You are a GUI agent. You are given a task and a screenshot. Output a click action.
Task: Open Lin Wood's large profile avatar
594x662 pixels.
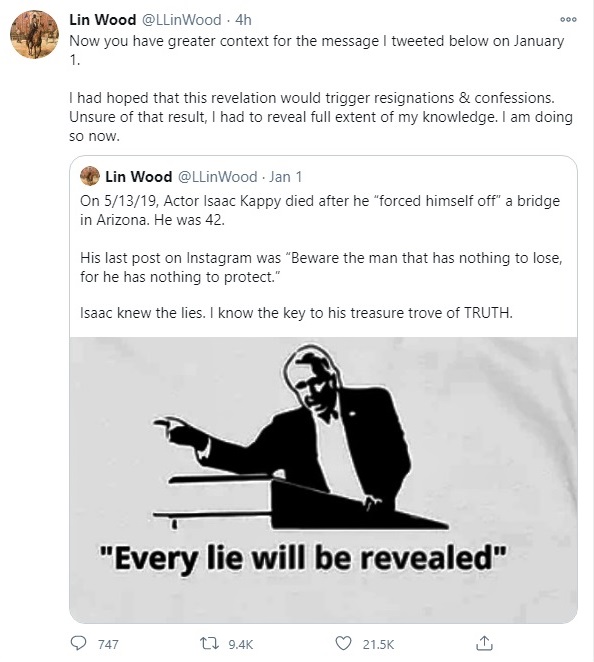pos(35,34)
